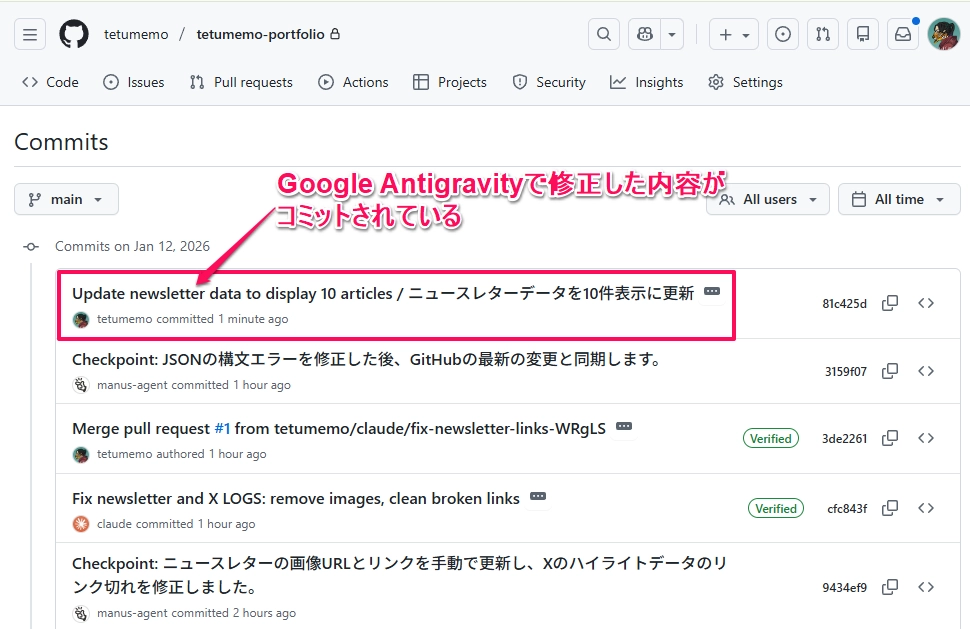This screenshot has width=970, height=629.
Task: Open the notifications inbox icon
Action: (x=903, y=34)
